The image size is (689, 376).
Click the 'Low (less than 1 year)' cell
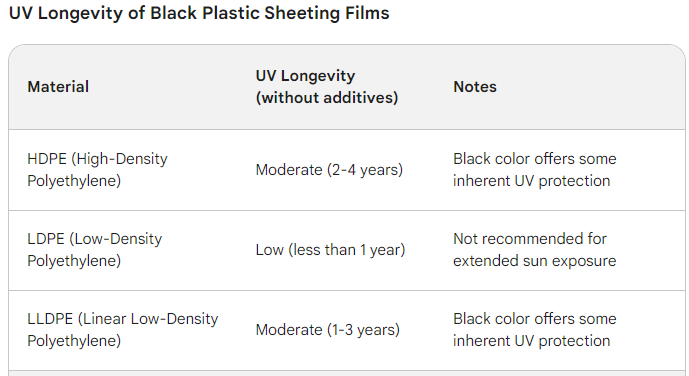[x=330, y=249]
